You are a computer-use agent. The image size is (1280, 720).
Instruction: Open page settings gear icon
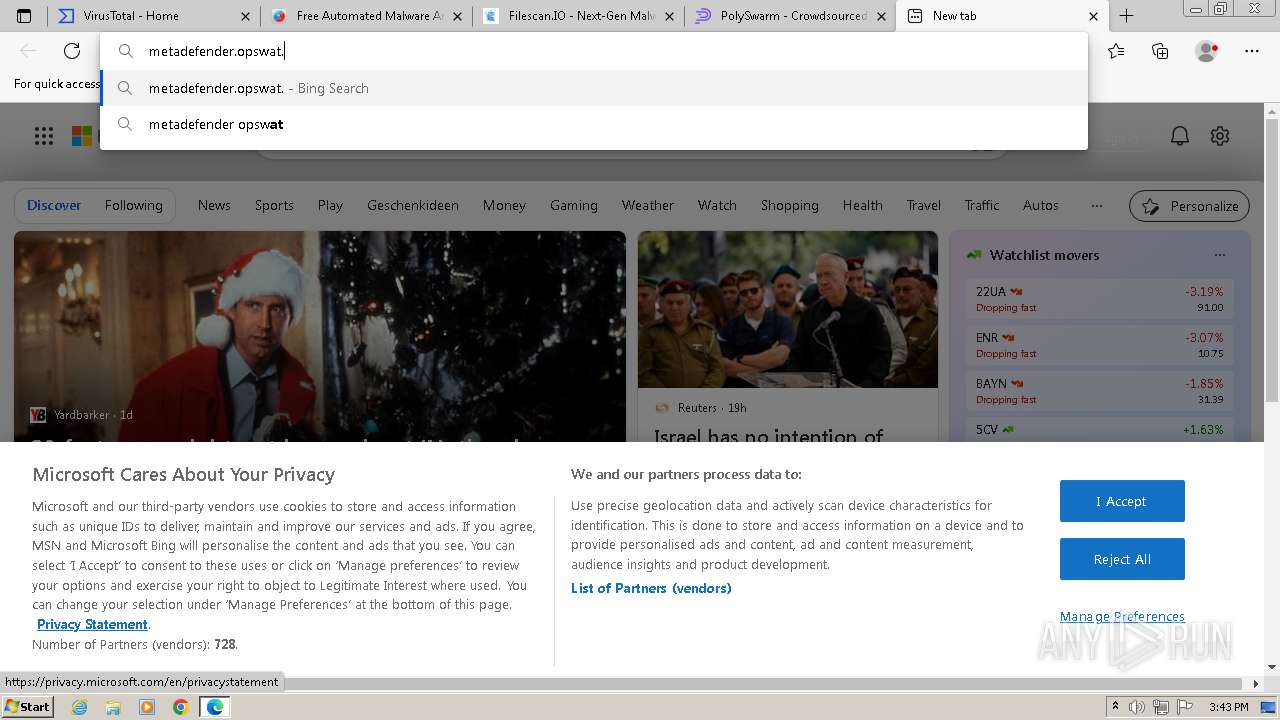point(1220,136)
